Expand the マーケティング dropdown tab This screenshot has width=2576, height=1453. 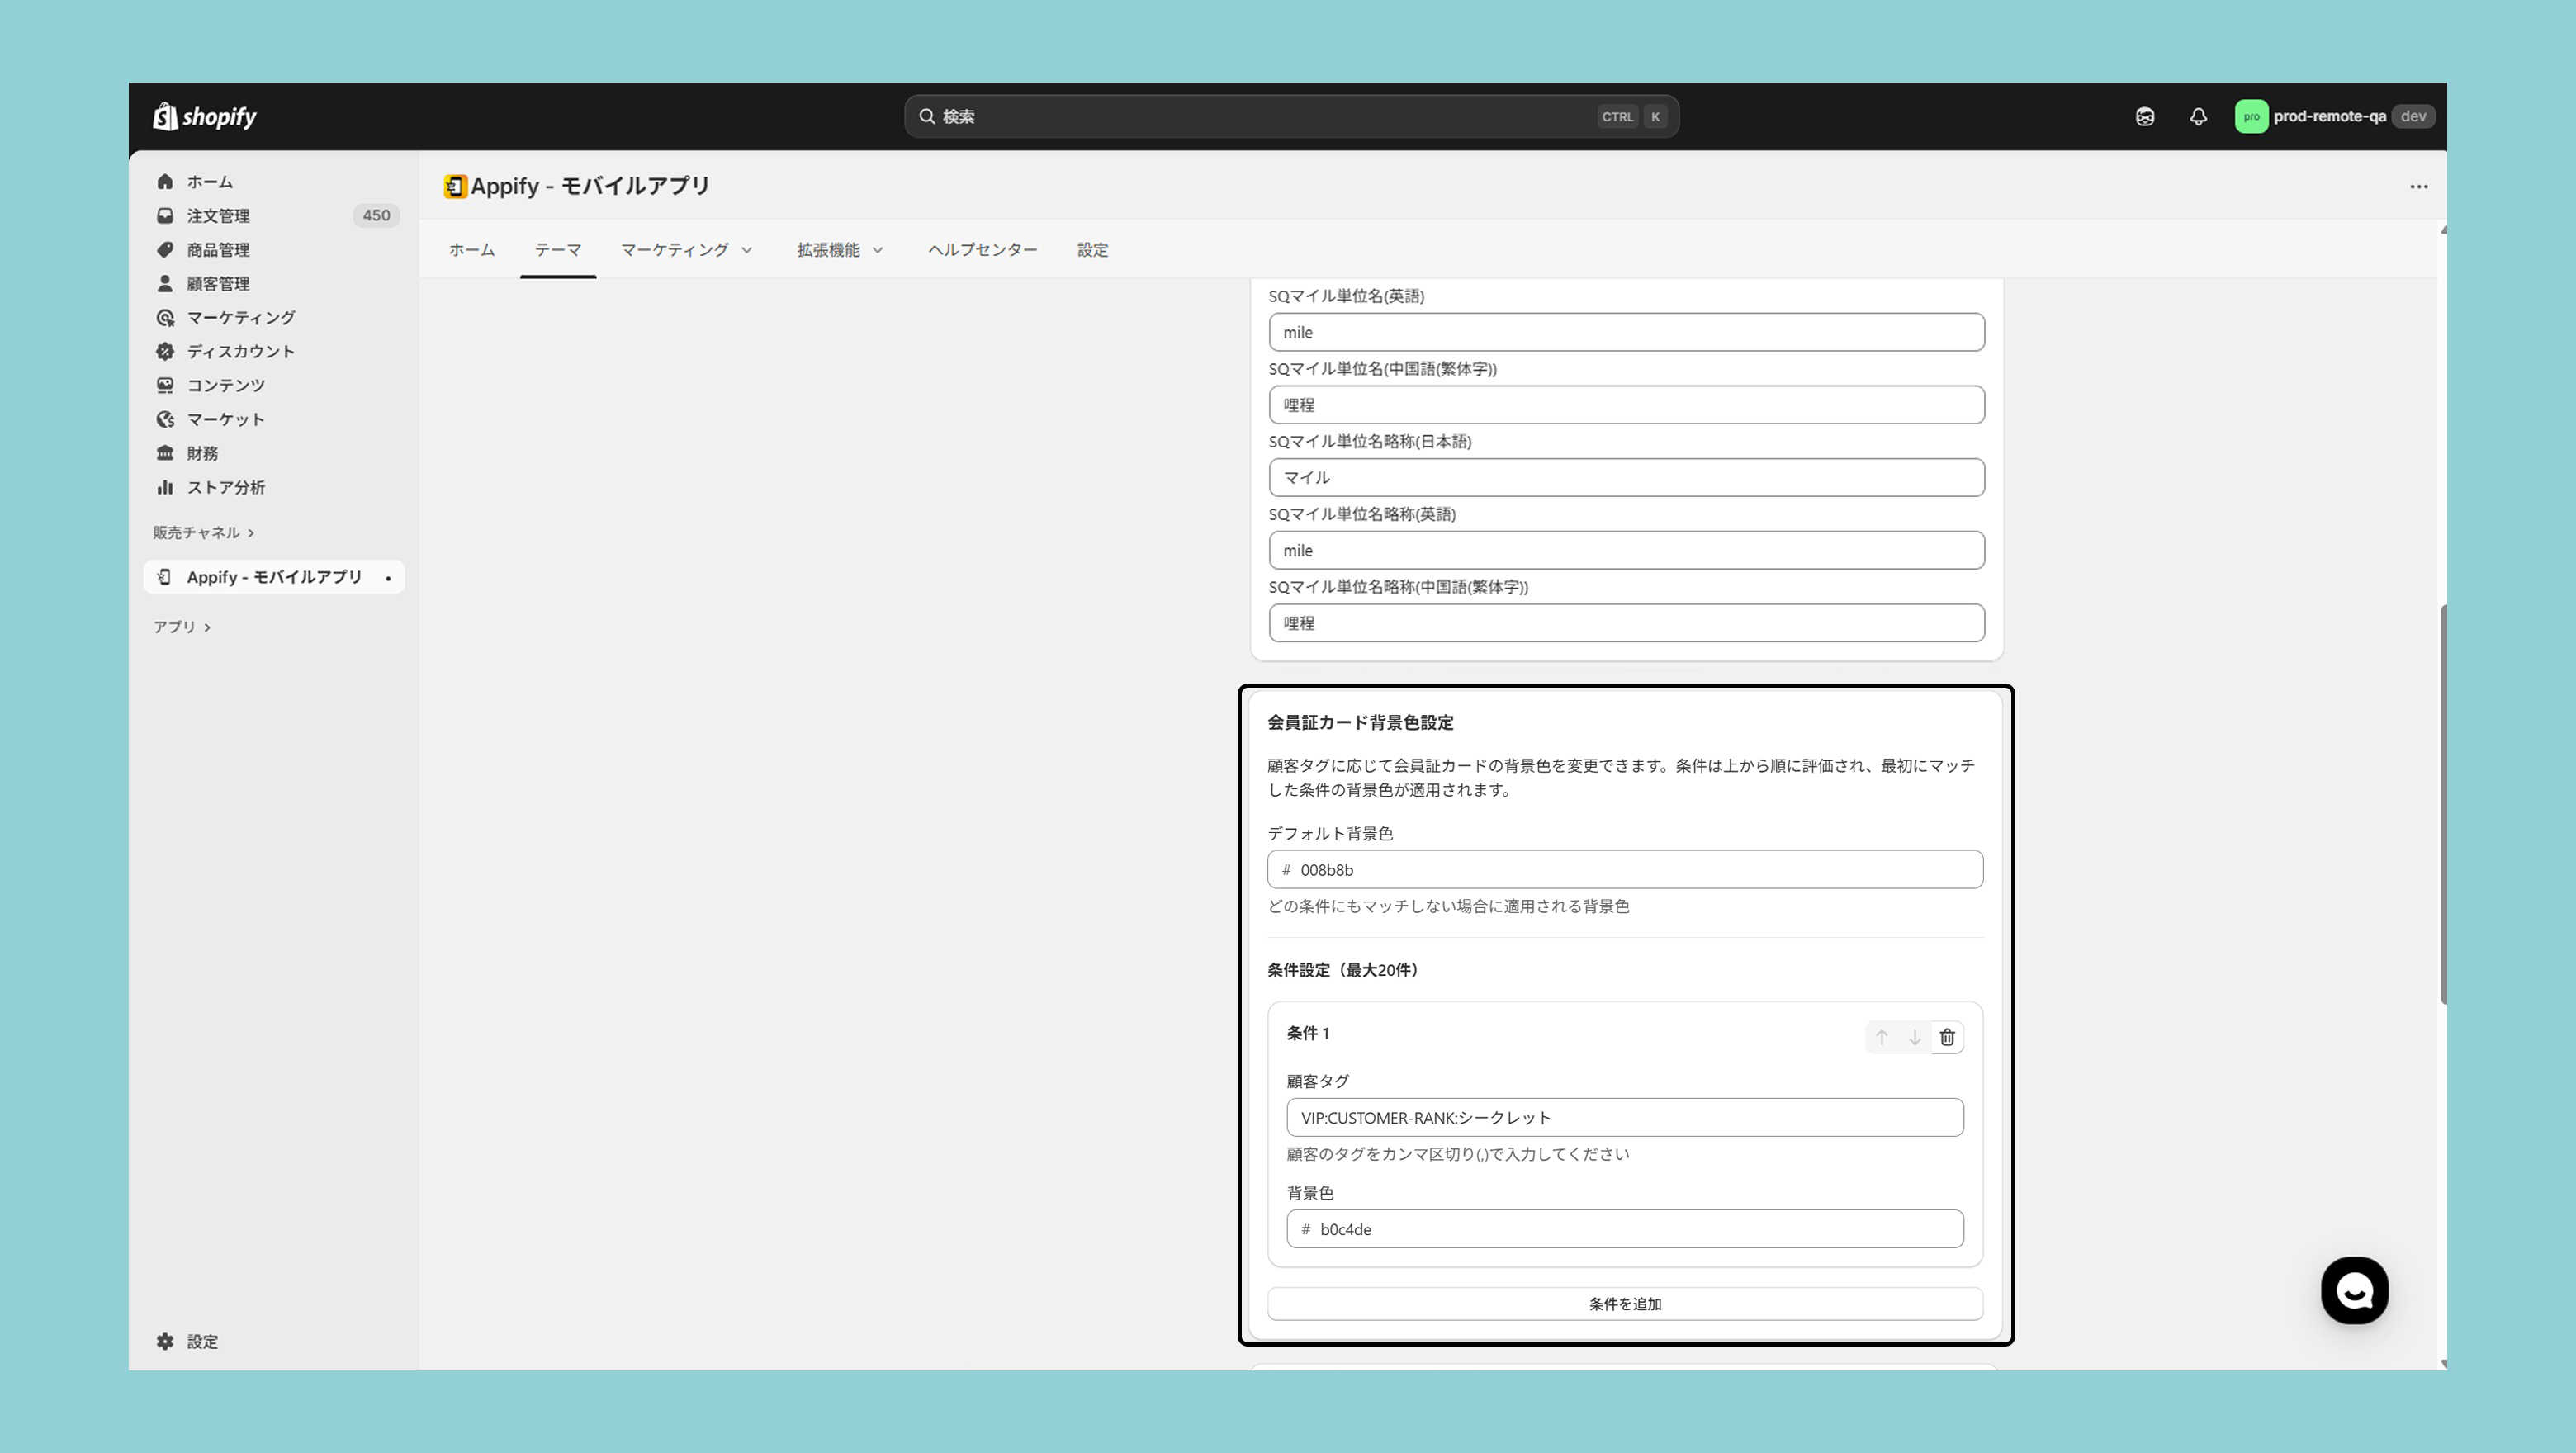[686, 250]
